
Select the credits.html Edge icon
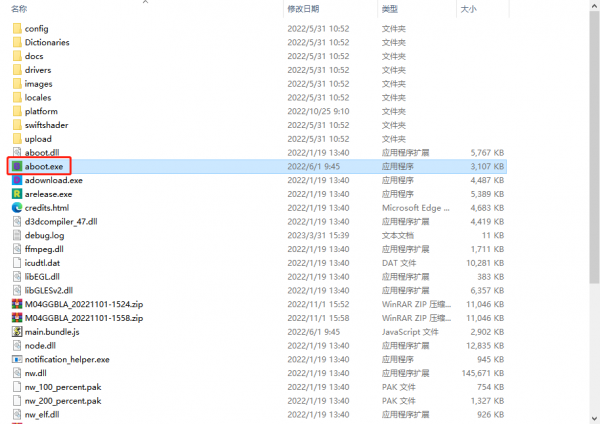(16, 208)
